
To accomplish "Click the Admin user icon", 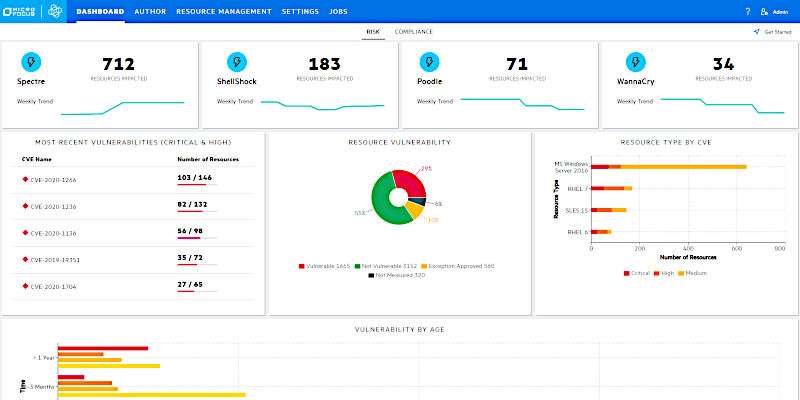I will click(765, 12).
